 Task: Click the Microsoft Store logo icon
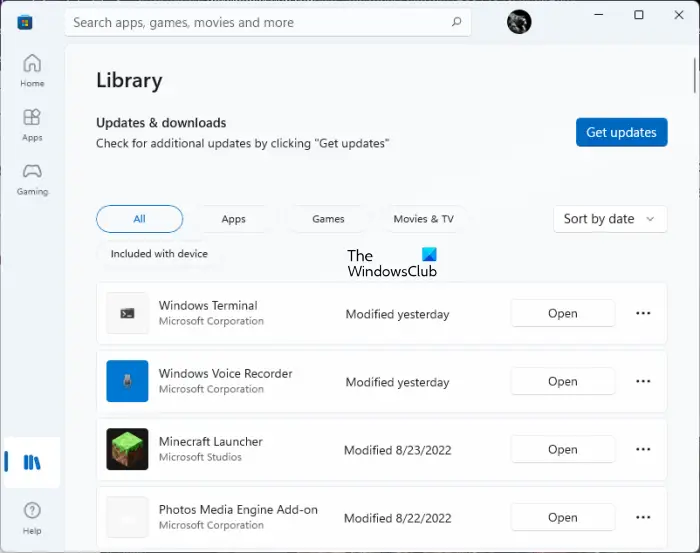pyautogui.click(x=25, y=22)
